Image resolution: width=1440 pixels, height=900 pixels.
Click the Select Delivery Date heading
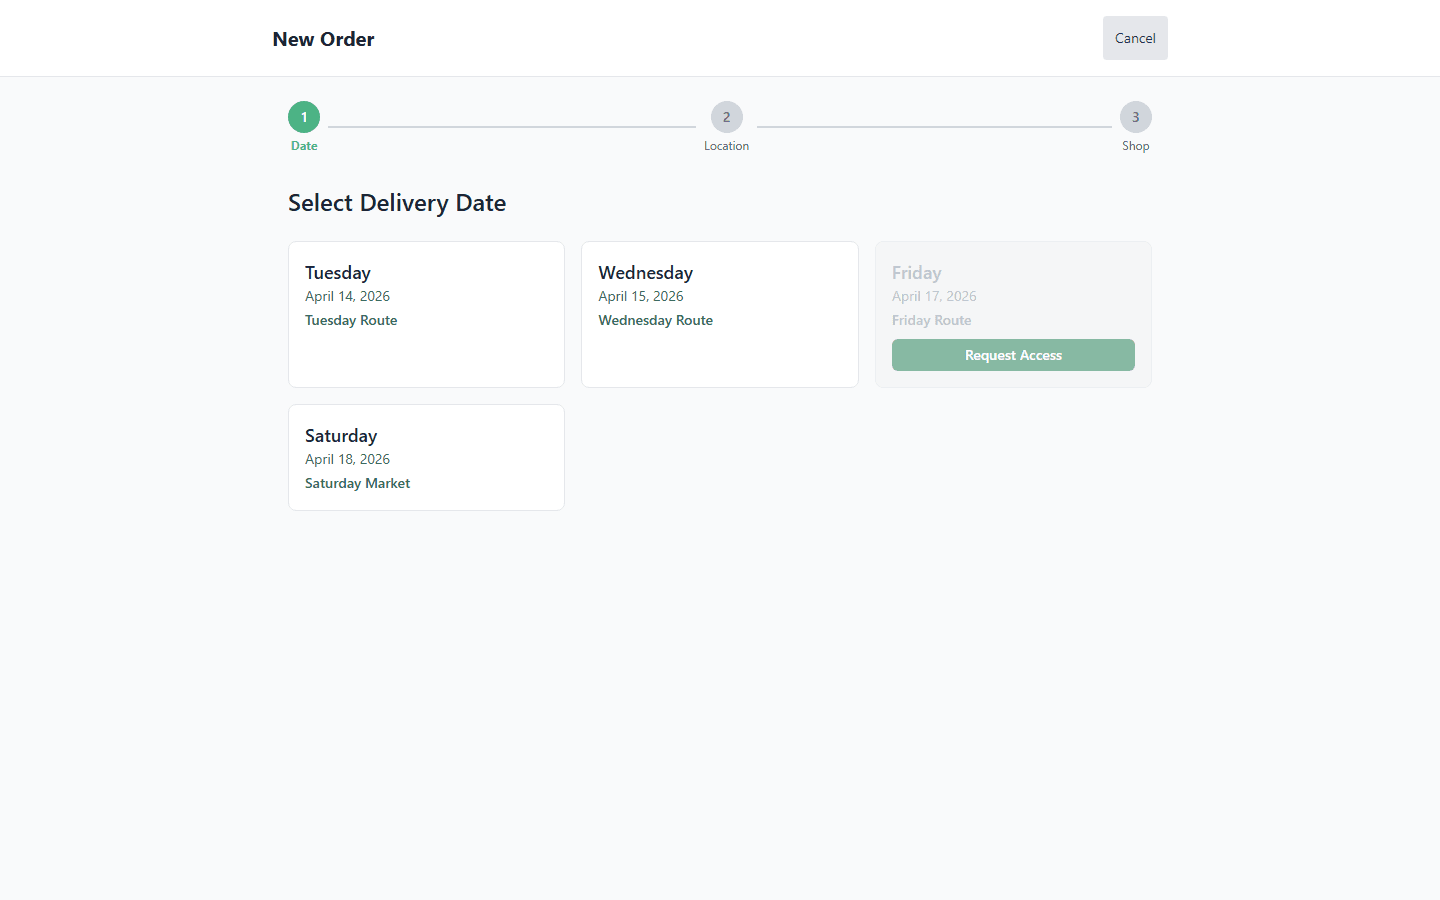(x=397, y=202)
